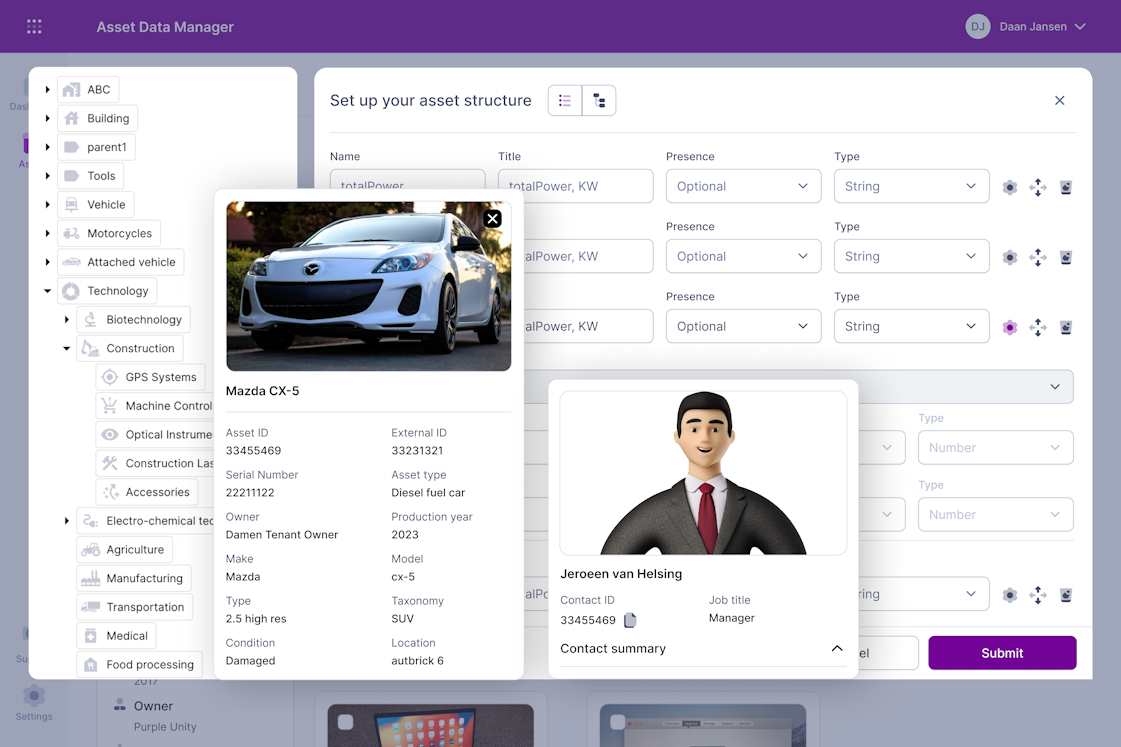Expand the Attached vehicle node arrow
1121x747 pixels.
pos(47,262)
